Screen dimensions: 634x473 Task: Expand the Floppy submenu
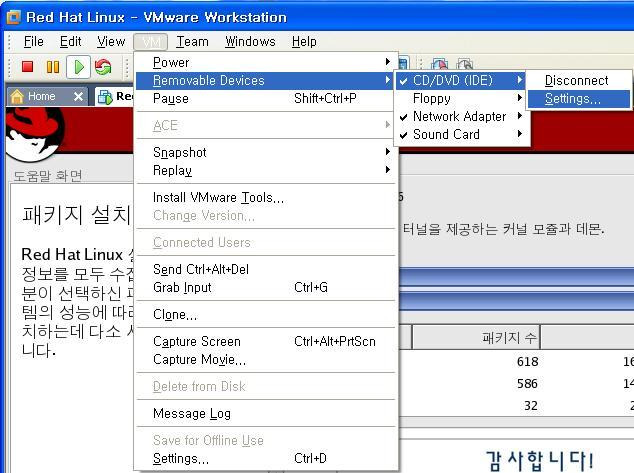(x=461, y=98)
